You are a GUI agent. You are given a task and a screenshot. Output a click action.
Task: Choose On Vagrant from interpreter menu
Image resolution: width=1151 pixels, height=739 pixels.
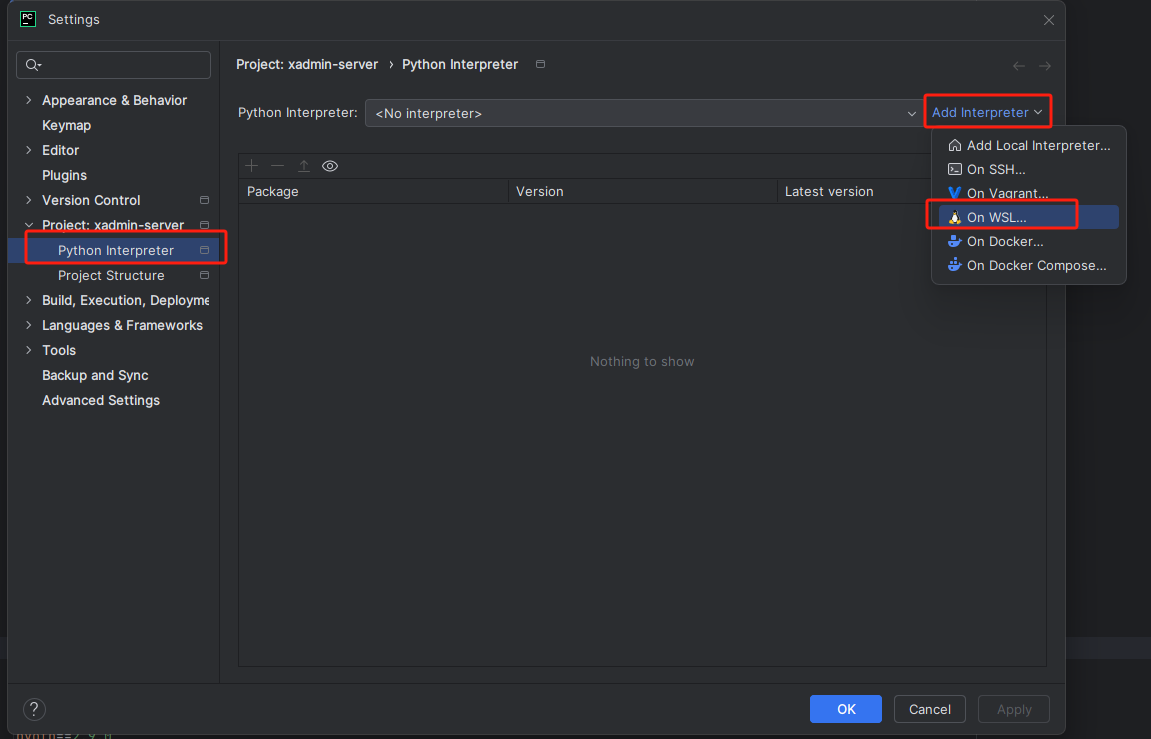pyautogui.click(x=1028, y=194)
